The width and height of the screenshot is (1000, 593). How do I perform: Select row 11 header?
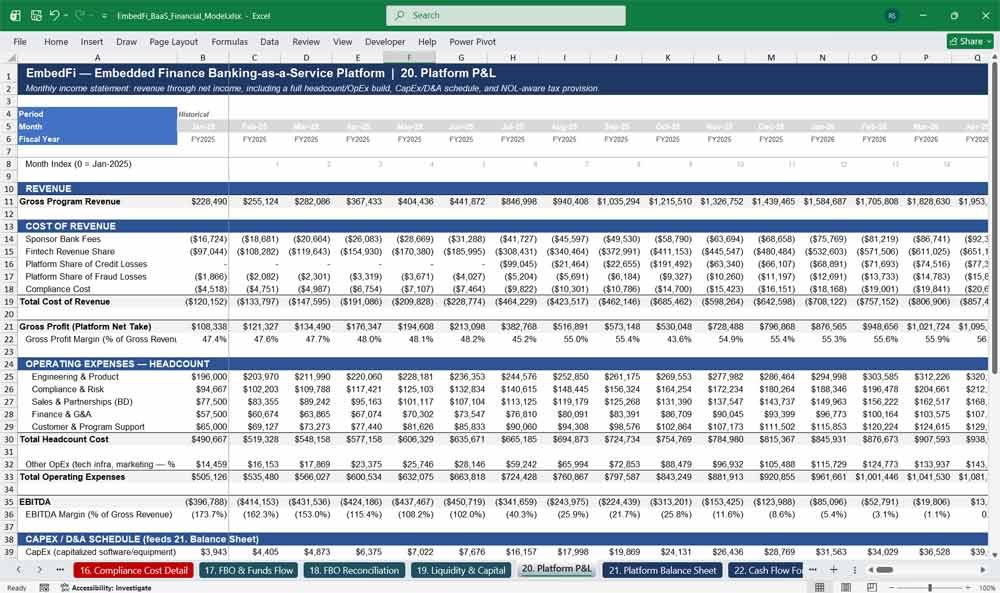(9, 201)
